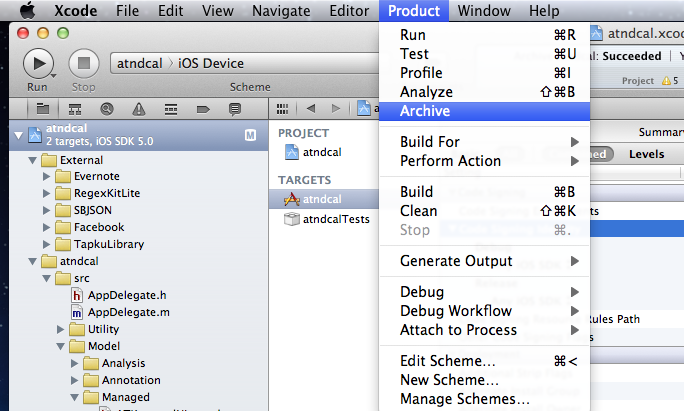
Task: Choose Analyze in the Product menu
Action: pyautogui.click(x=484, y=92)
